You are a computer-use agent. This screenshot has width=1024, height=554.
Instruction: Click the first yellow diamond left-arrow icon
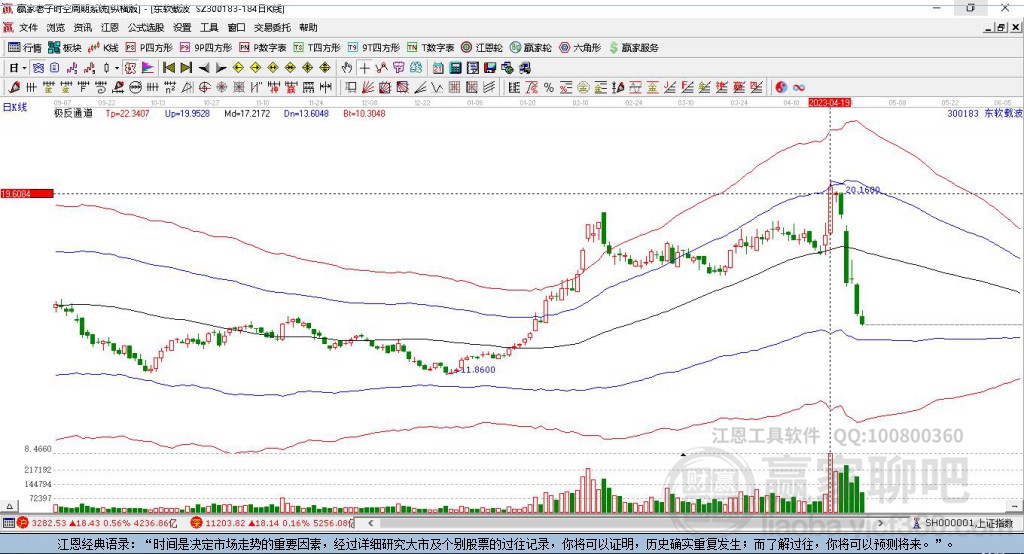[238, 68]
